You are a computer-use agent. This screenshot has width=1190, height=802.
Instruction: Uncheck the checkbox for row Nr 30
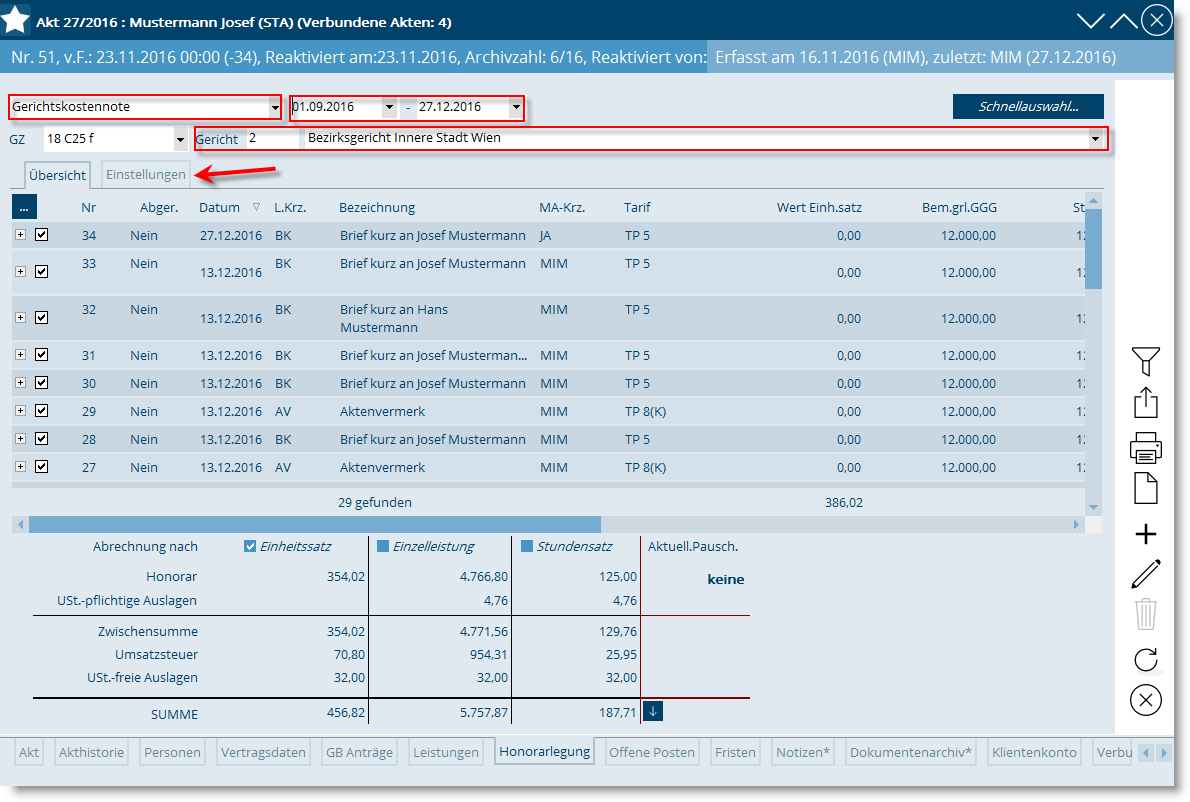(x=42, y=382)
